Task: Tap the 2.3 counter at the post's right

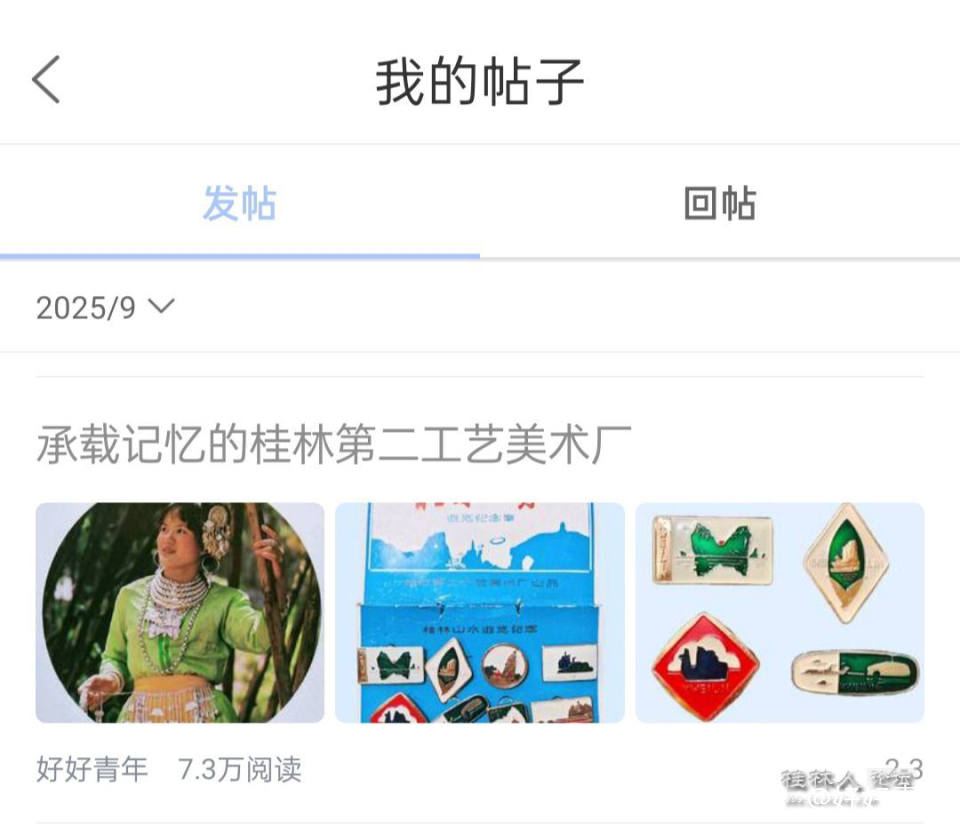Action: [904, 768]
